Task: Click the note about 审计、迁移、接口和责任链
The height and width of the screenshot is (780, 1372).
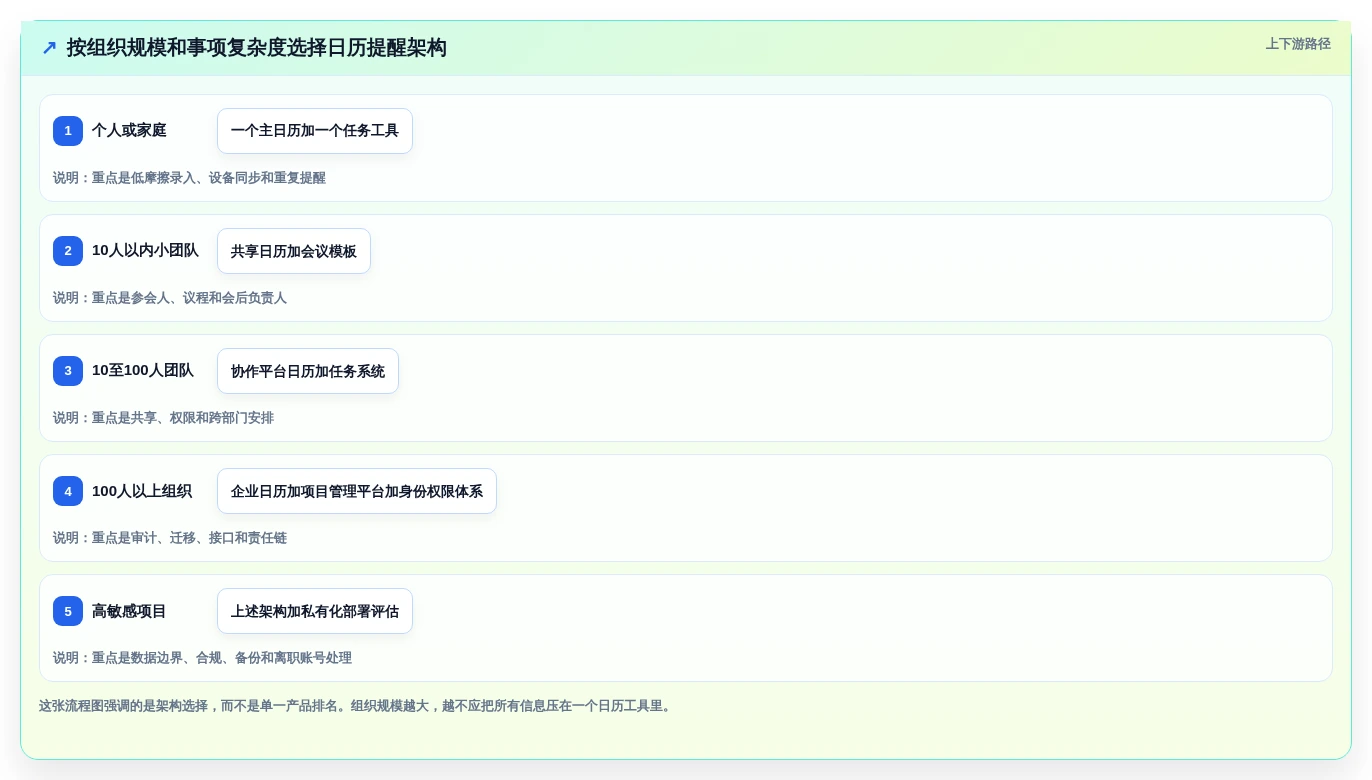Action: click(170, 538)
